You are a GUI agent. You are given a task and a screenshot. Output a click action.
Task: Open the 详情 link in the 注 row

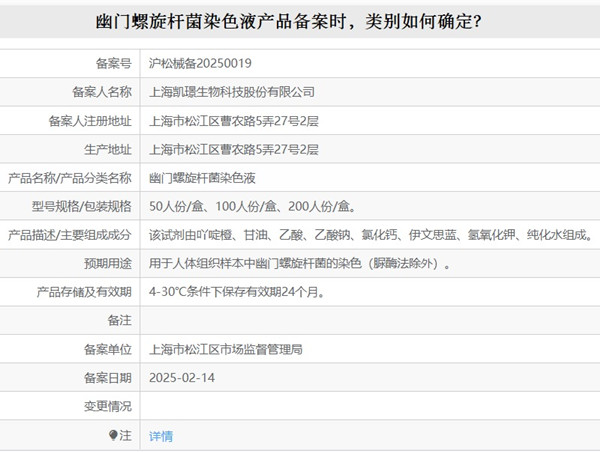tap(161, 436)
